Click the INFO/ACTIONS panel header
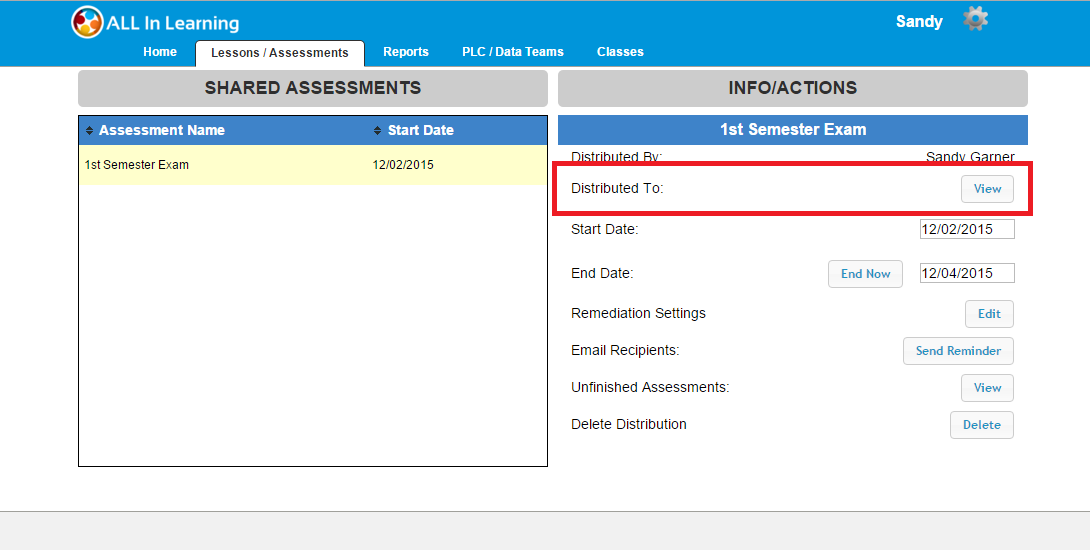1090x550 pixels. (792, 88)
